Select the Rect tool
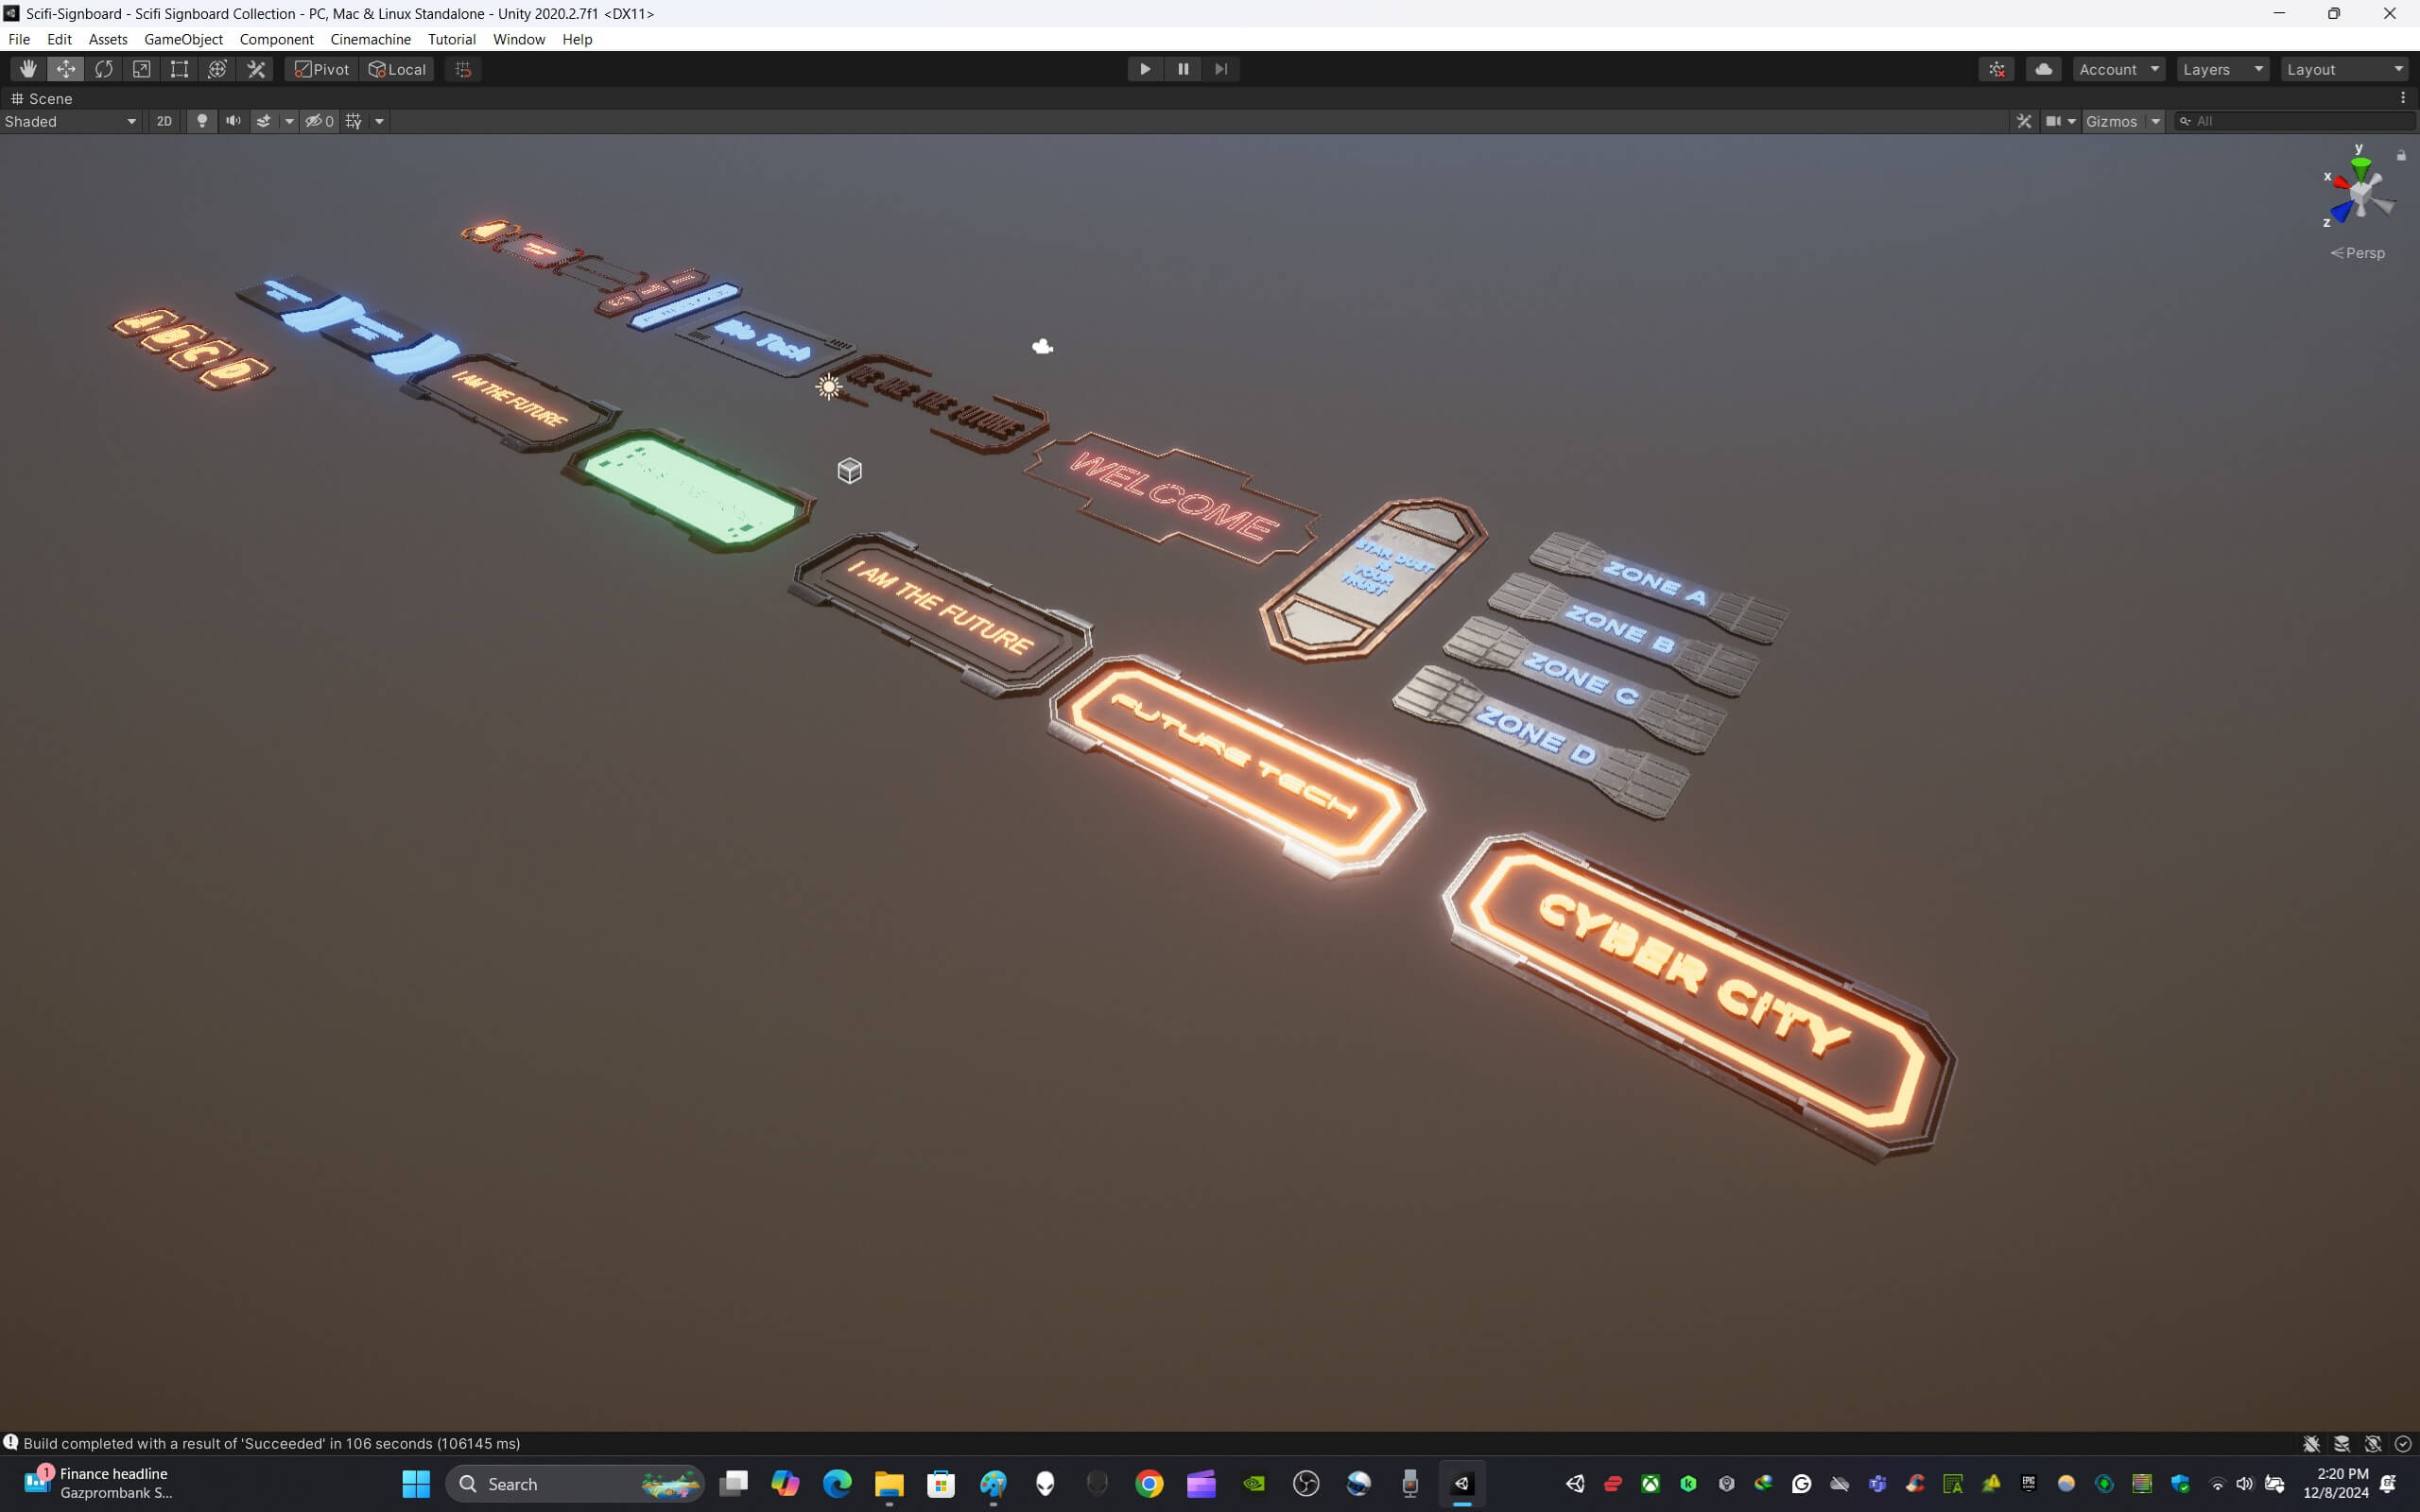Image resolution: width=2420 pixels, height=1512 pixels. (x=179, y=69)
